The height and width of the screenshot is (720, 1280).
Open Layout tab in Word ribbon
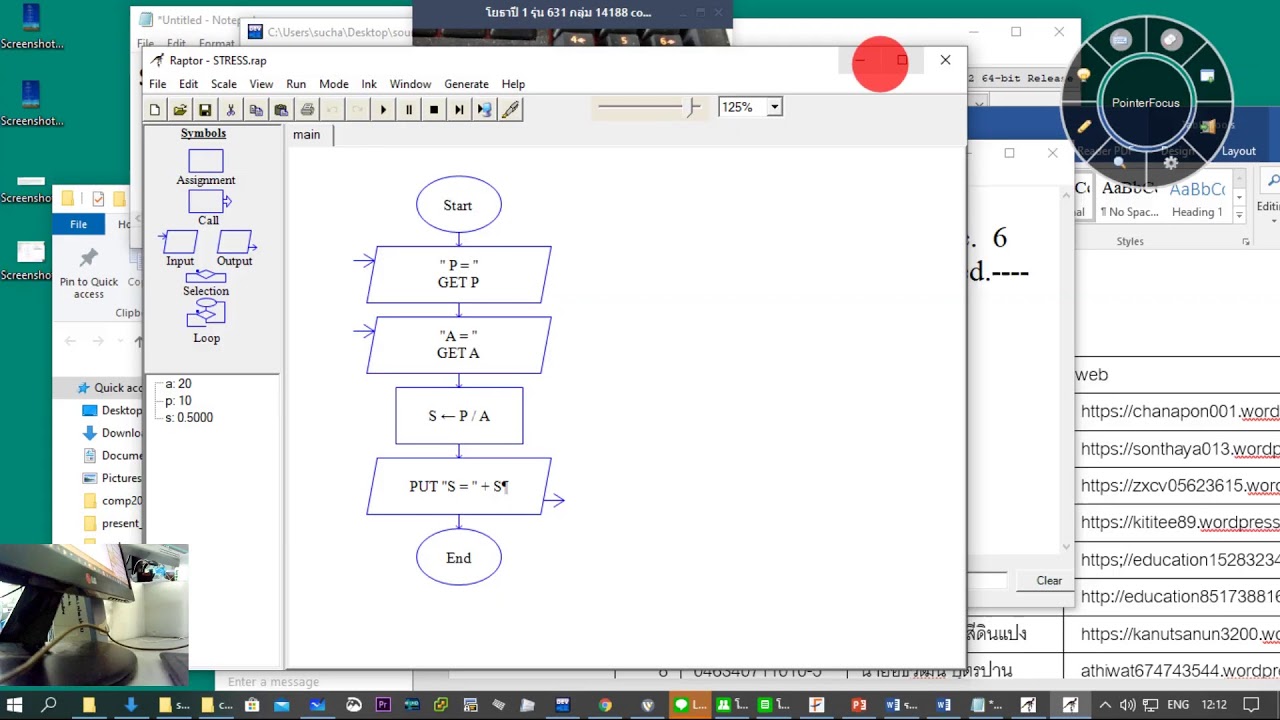click(x=1238, y=151)
